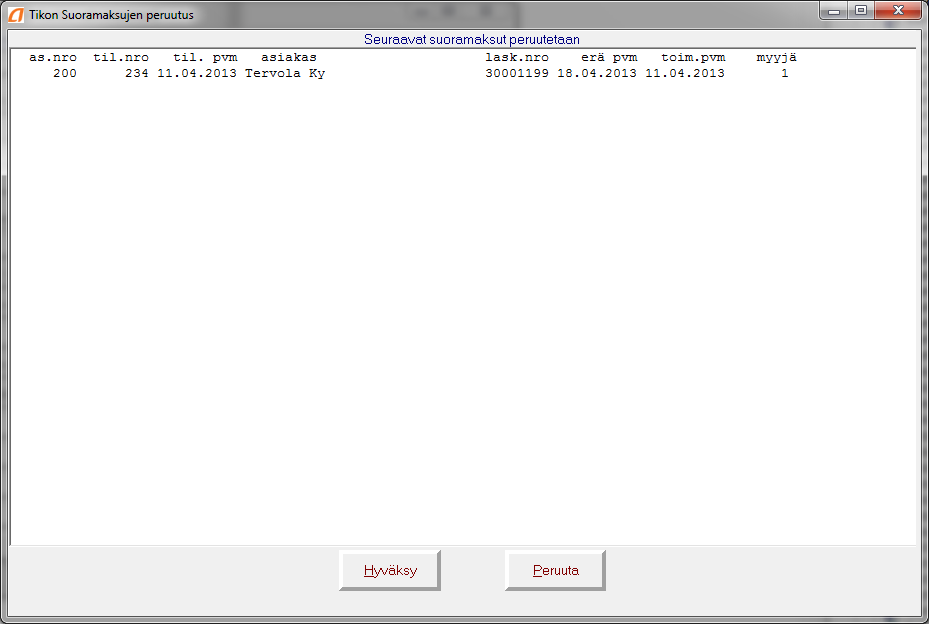The width and height of the screenshot is (929, 624).
Task: Click the Tikon app icon in title bar
Action: coord(16,15)
